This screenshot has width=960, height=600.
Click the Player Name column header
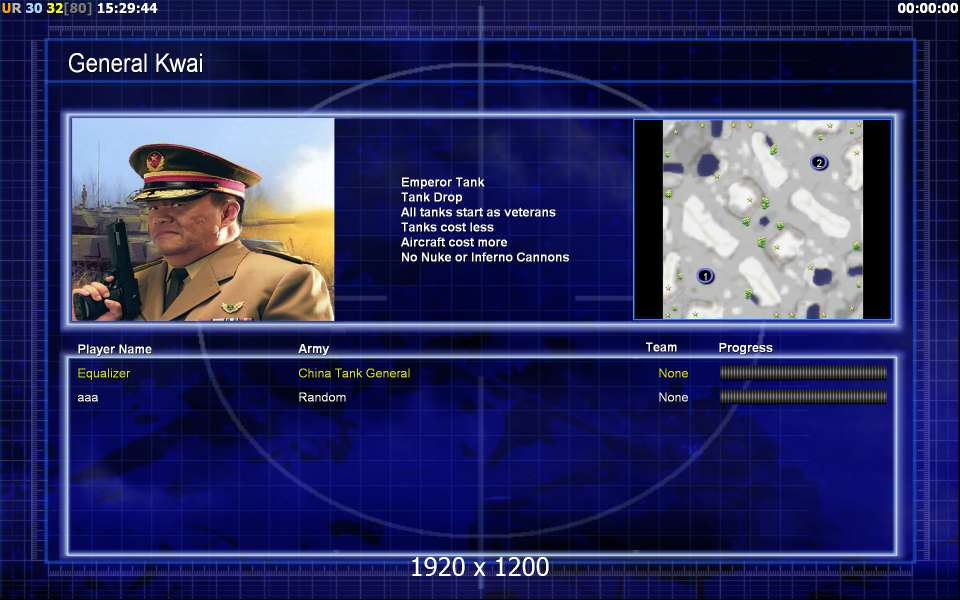point(114,349)
